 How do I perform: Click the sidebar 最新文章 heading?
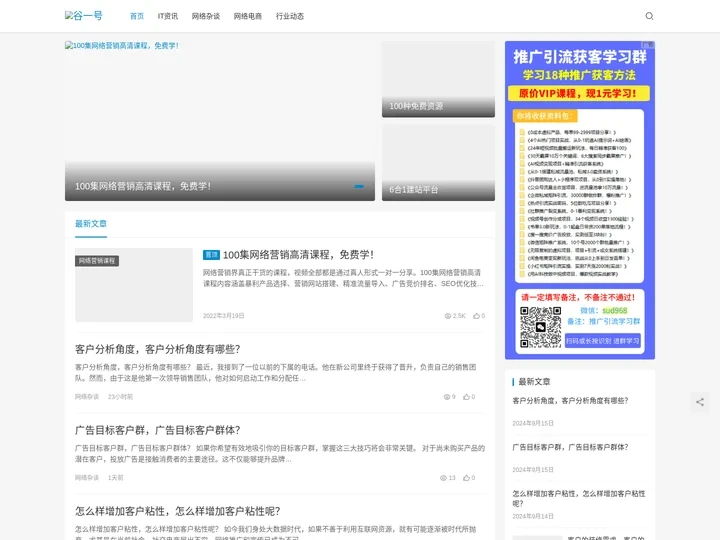(x=534, y=382)
